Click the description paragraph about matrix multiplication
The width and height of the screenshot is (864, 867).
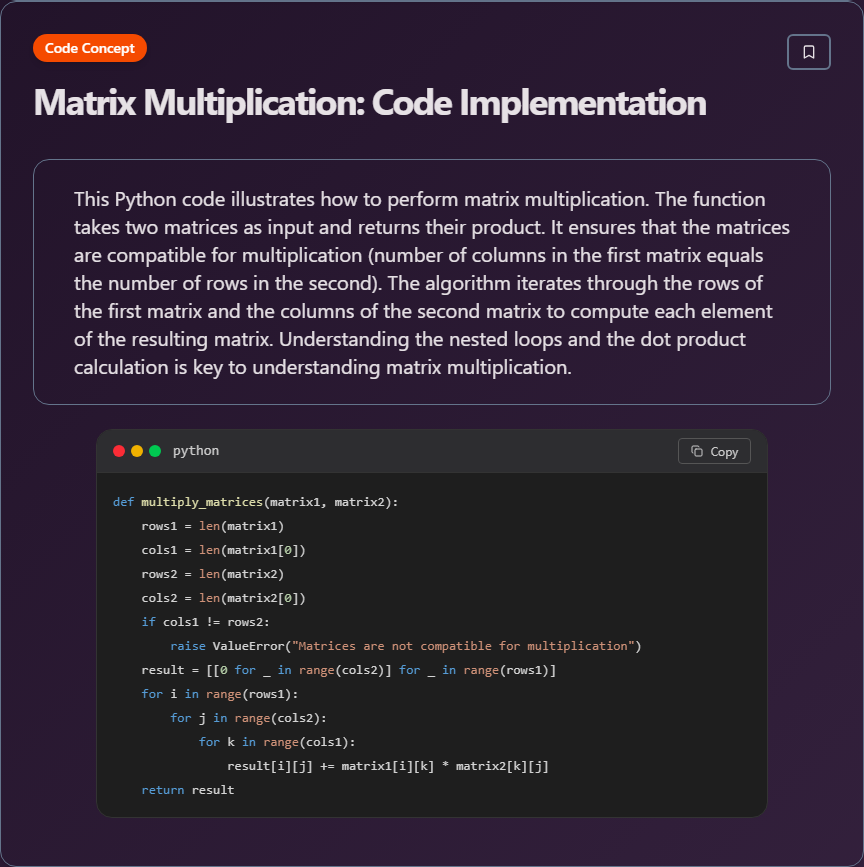pos(432,283)
